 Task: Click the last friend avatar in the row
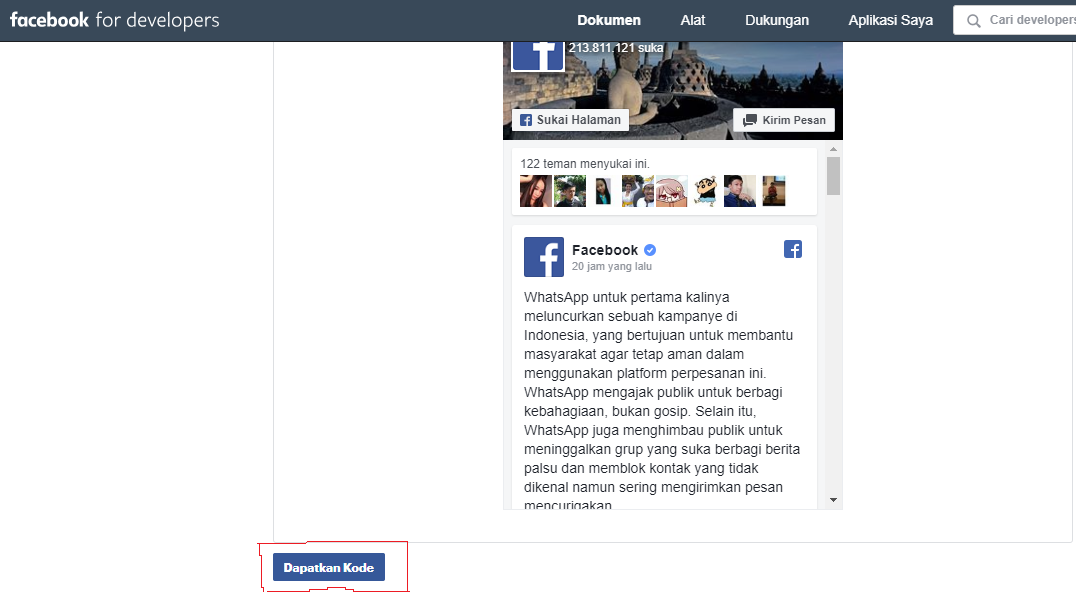773,191
